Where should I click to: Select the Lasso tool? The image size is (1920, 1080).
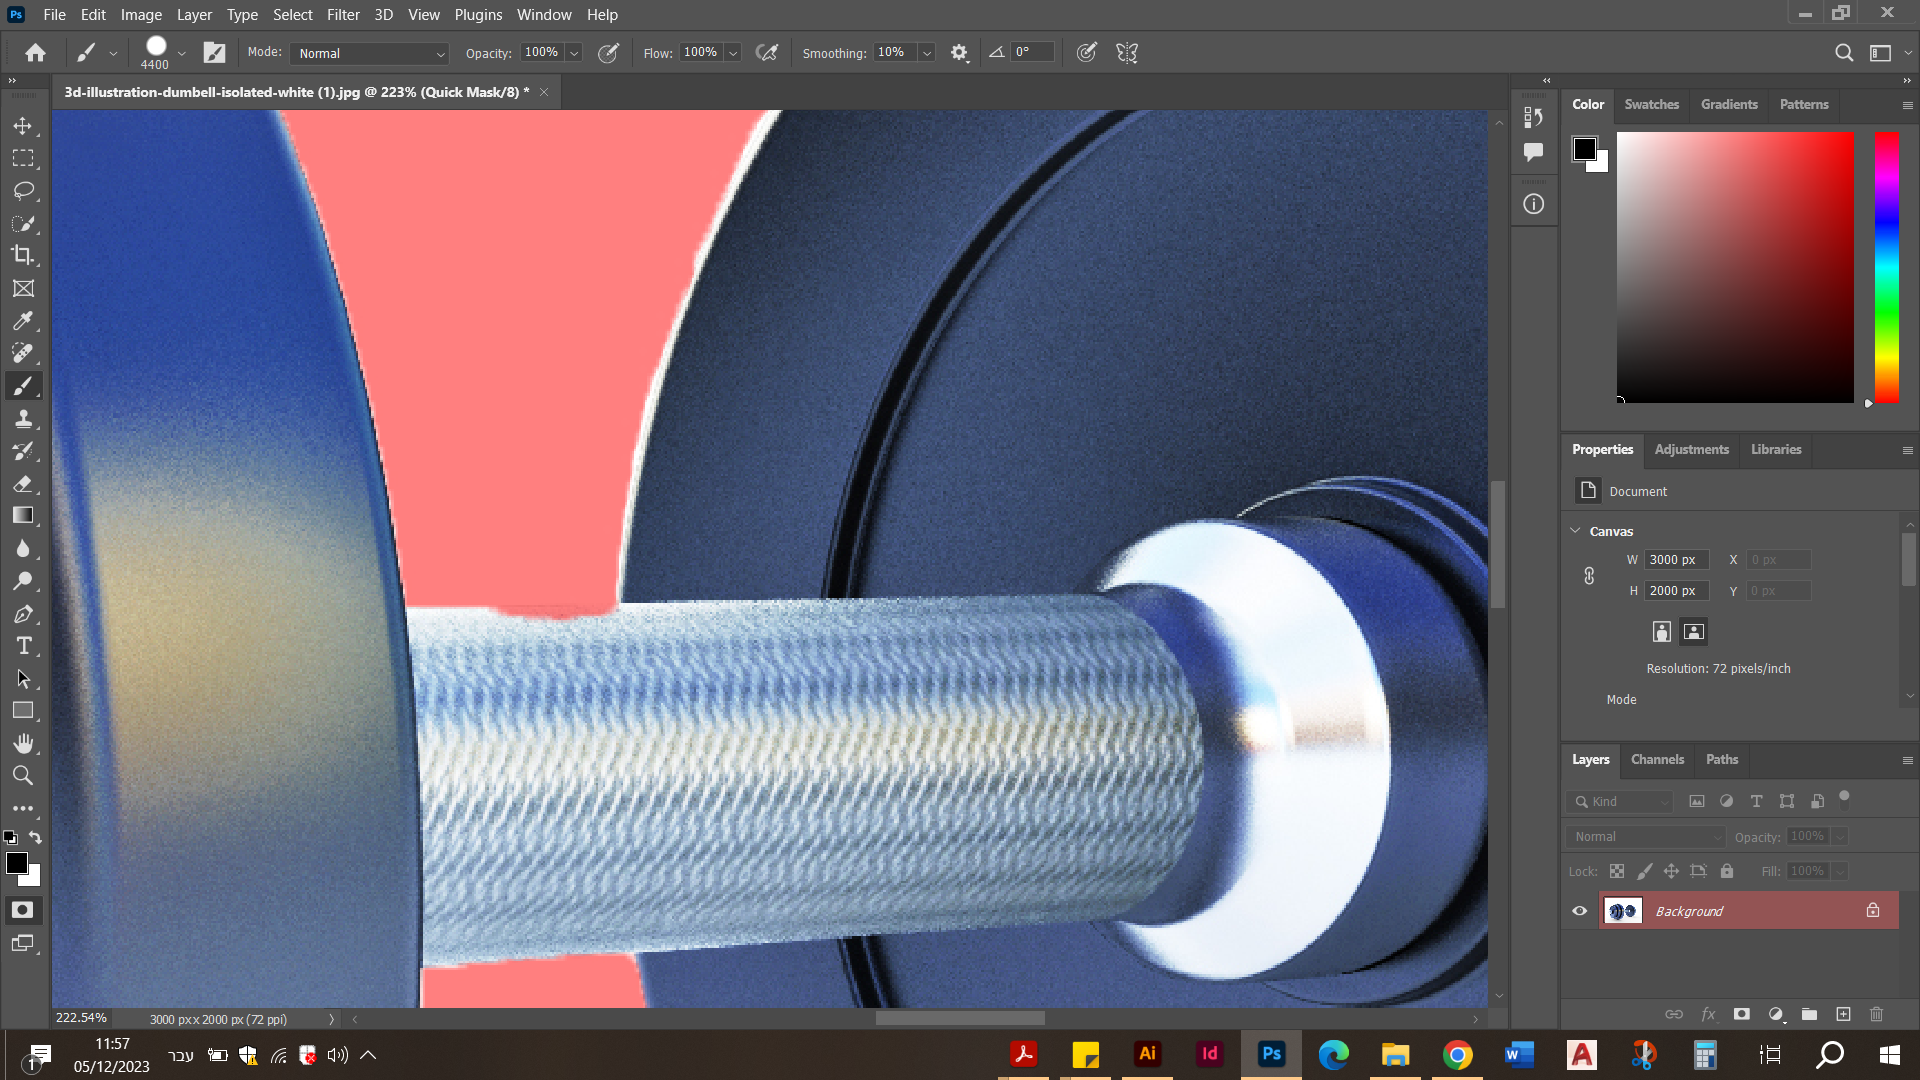pyautogui.click(x=23, y=190)
